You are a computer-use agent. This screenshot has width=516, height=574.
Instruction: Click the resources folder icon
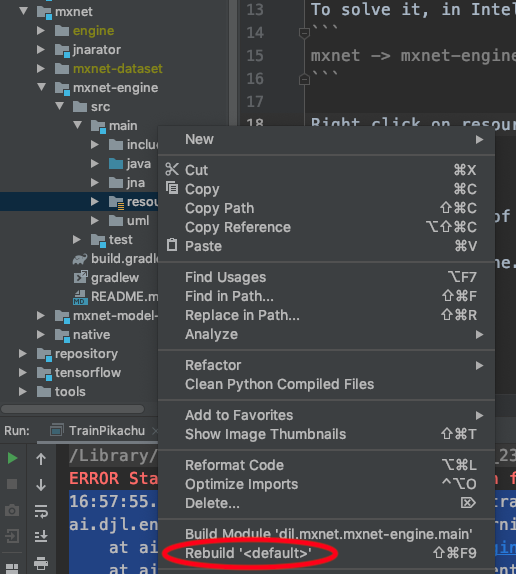point(117,202)
